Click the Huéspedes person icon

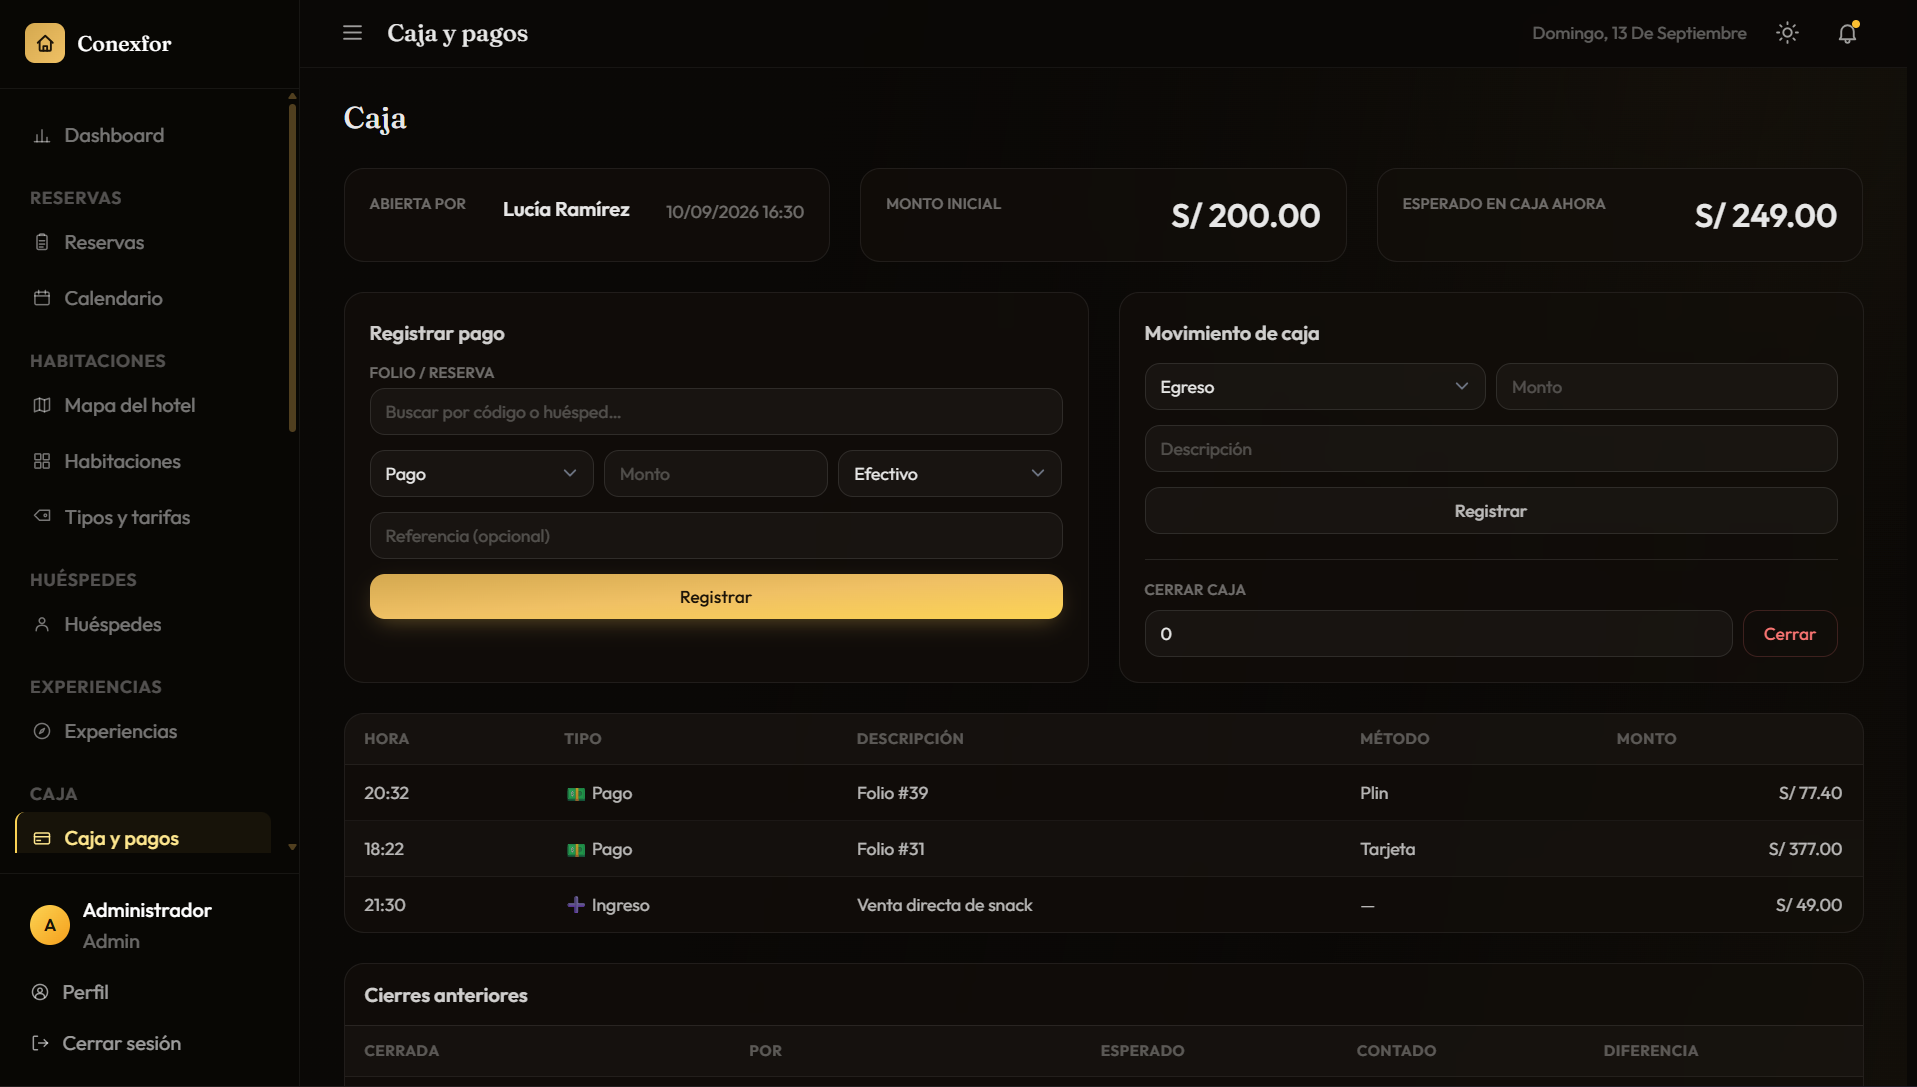(42, 624)
